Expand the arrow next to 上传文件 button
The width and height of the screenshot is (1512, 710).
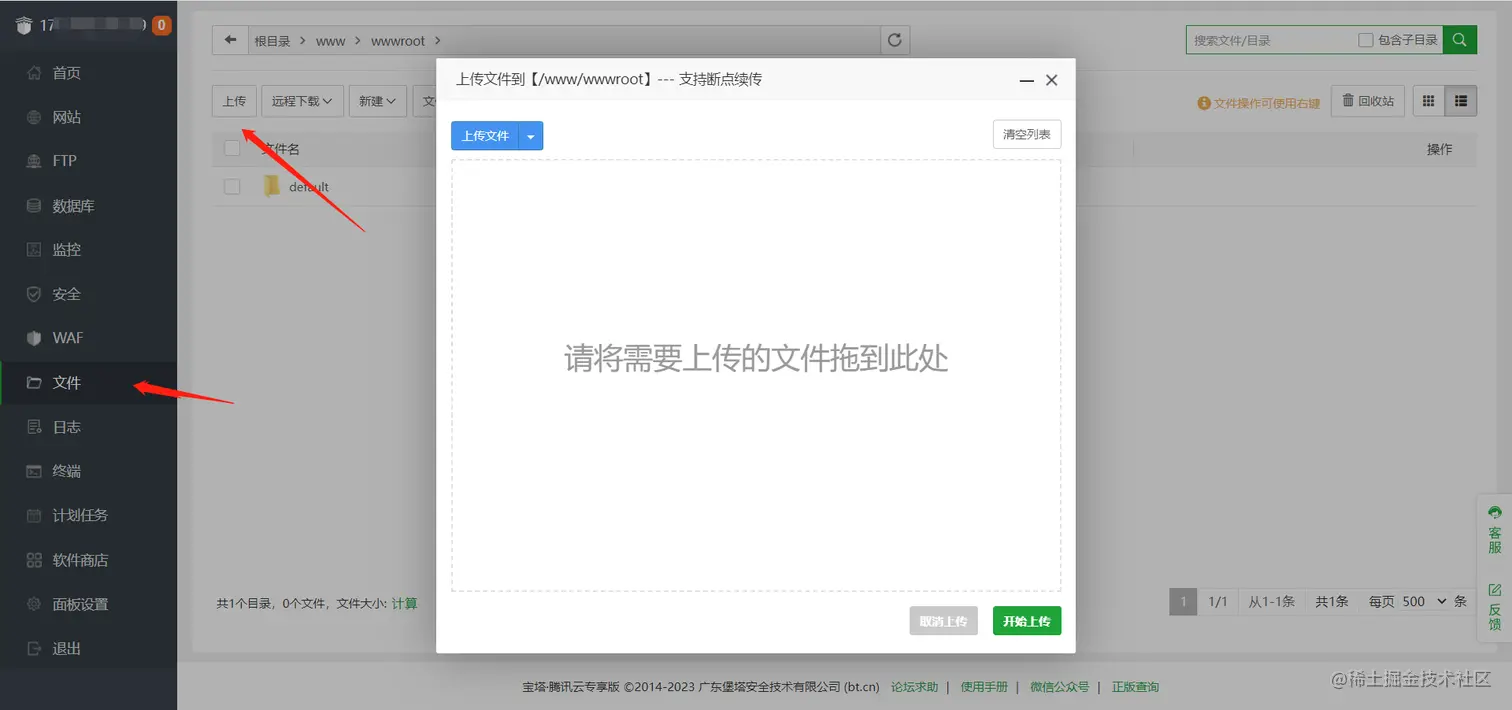click(531, 134)
